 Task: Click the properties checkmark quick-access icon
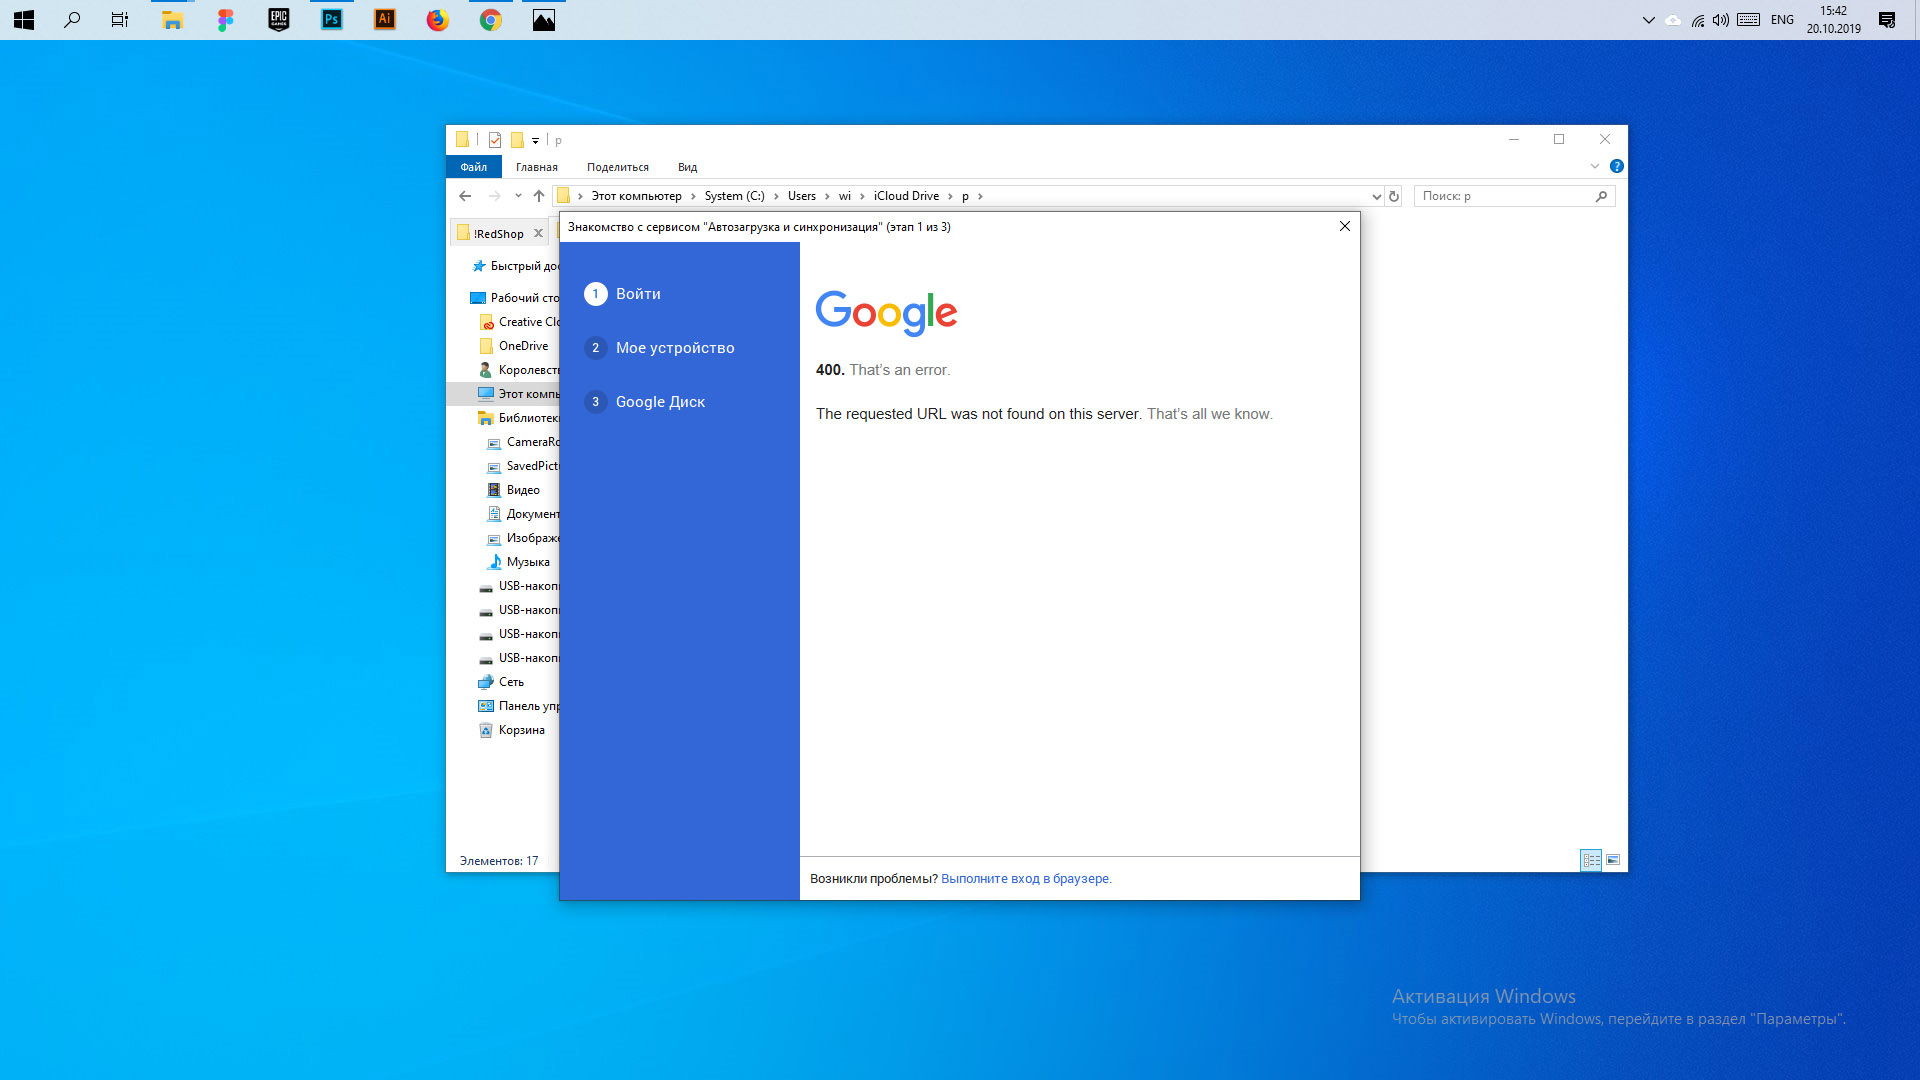click(x=495, y=140)
